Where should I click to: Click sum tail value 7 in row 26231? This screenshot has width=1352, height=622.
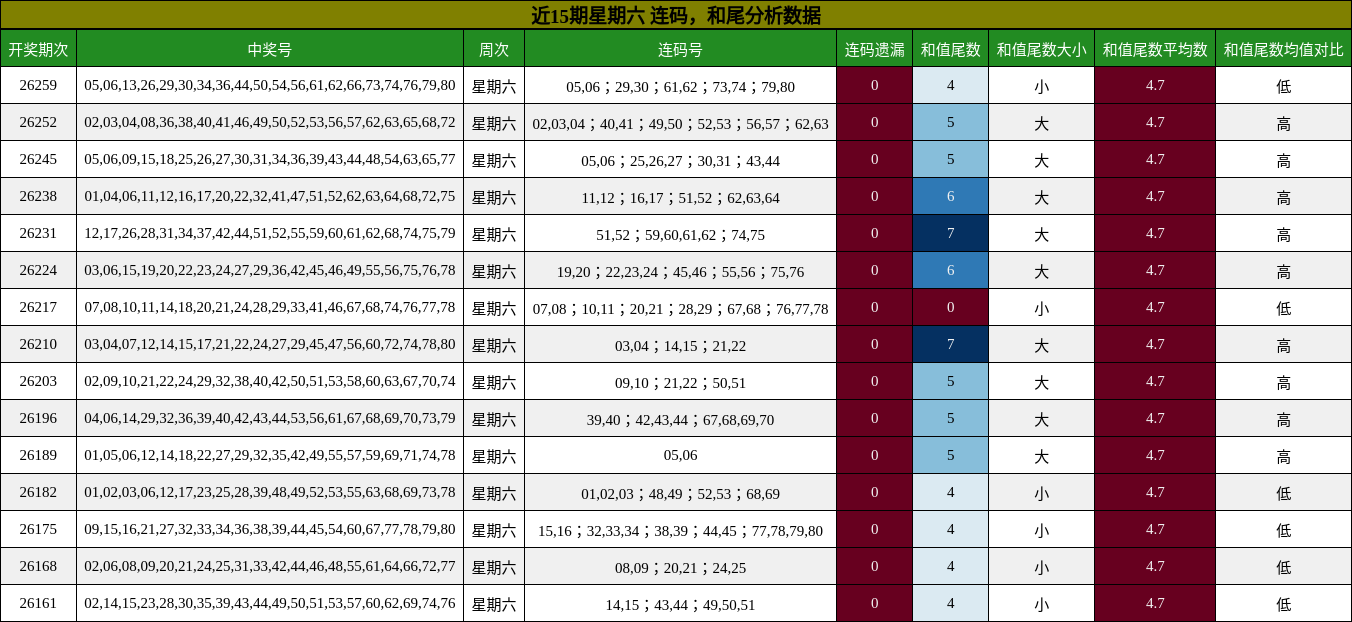(950, 233)
